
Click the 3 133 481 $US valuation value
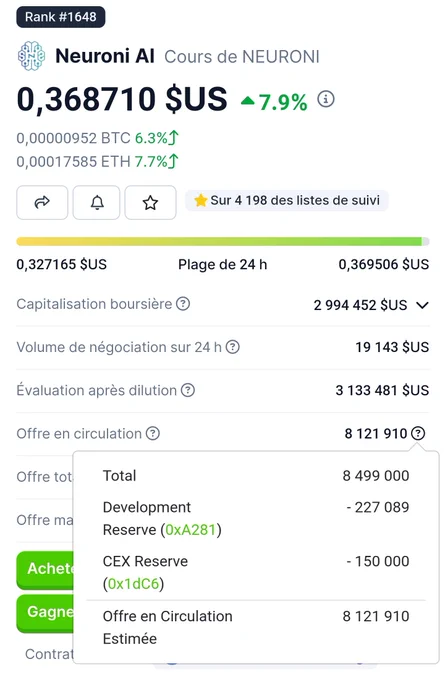[x=382, y=390]
